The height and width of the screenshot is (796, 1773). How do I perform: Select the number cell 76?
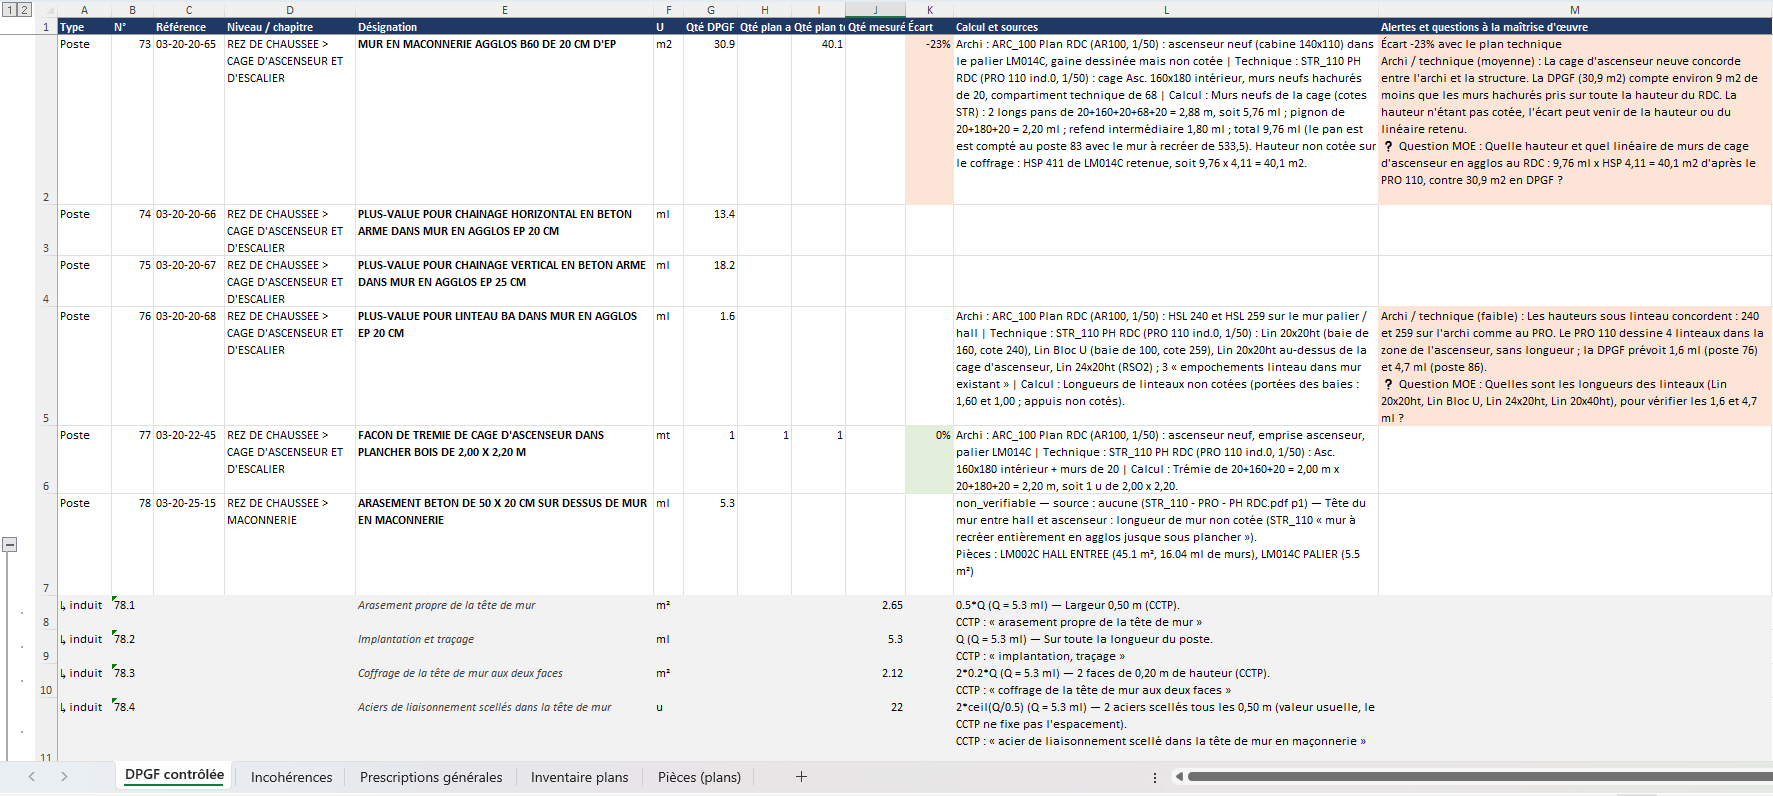click(x=132, y=366)
